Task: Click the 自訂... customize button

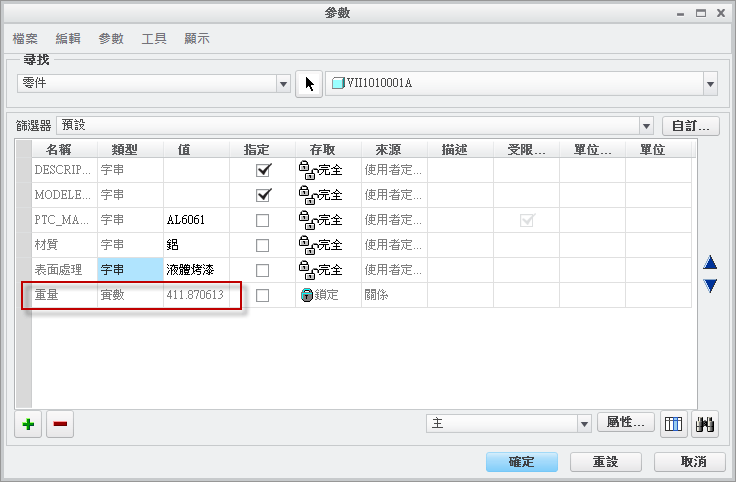Action: pos(691,126)
